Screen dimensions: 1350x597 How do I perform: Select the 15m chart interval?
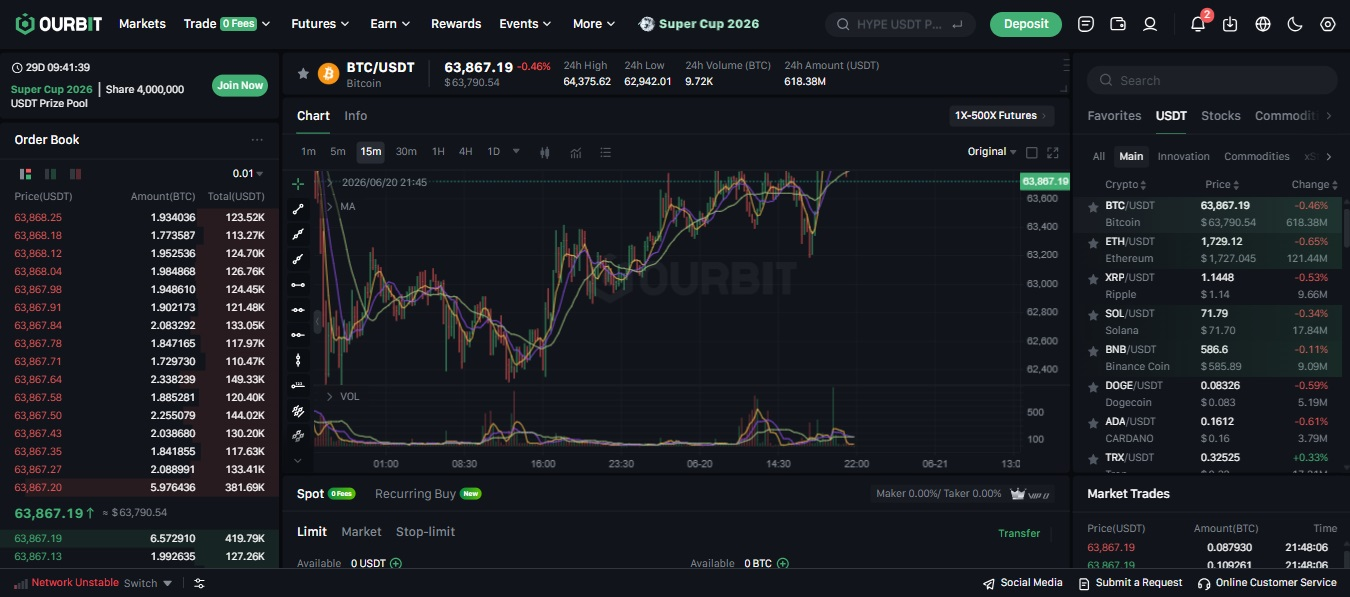[x=371, y=152]
